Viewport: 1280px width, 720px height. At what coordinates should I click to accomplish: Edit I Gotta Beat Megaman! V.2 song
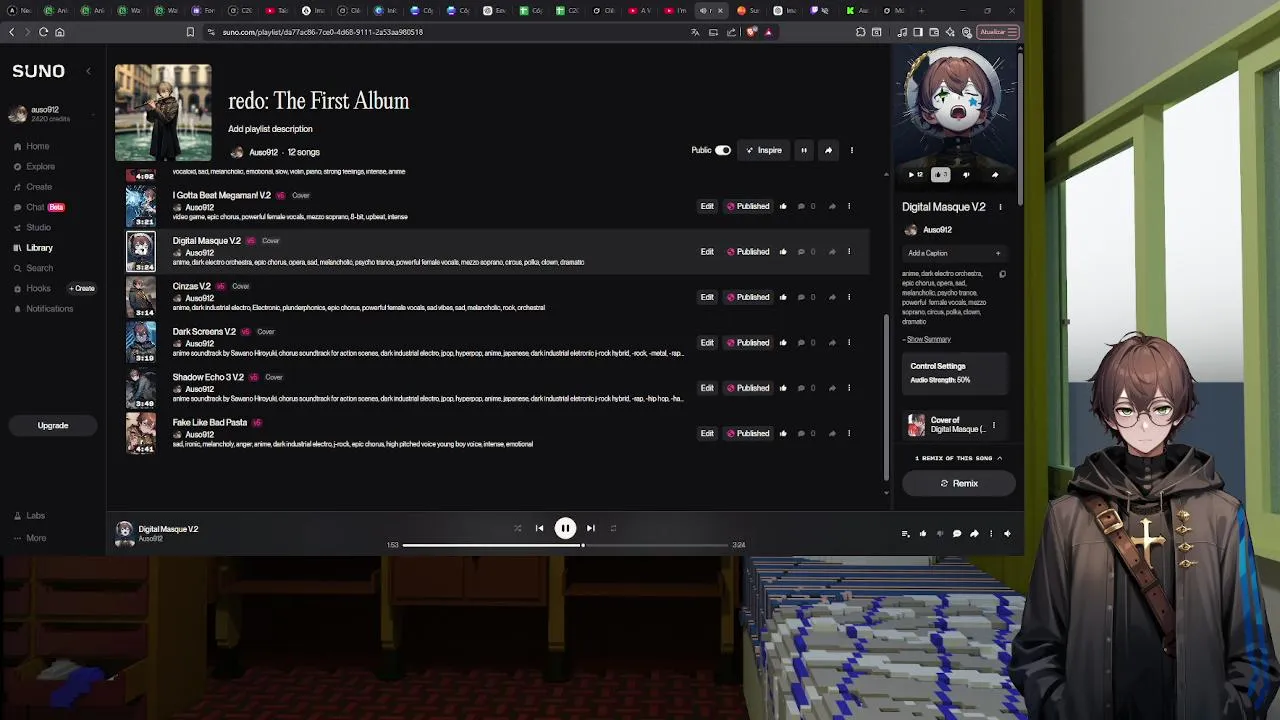707,206
